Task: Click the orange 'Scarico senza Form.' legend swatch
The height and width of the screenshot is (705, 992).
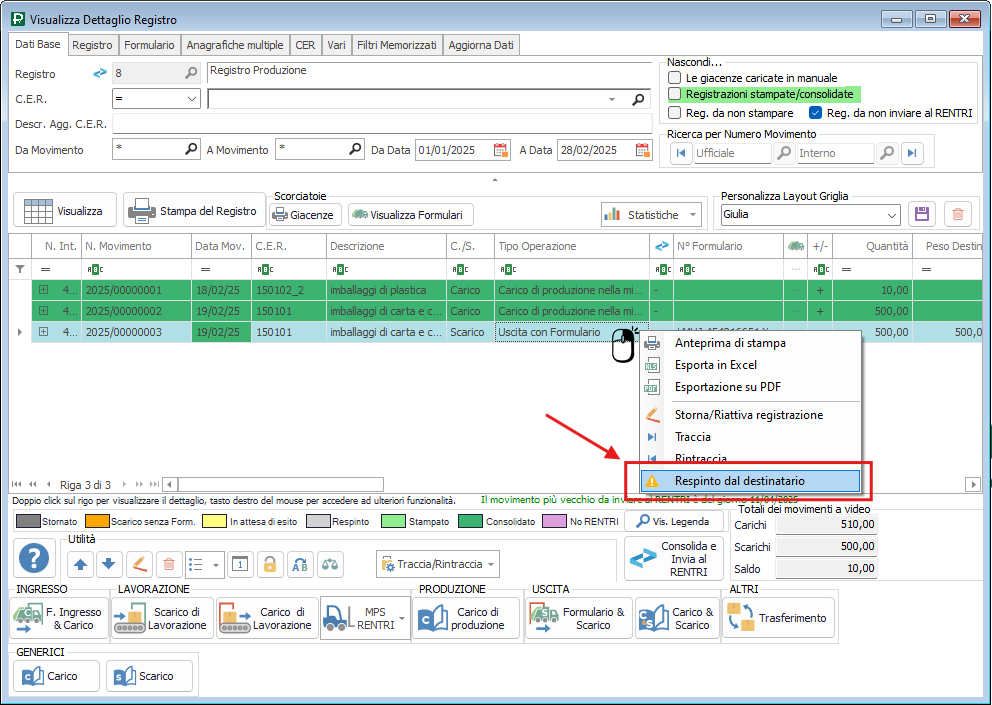Action: click(x=98, y=522)
